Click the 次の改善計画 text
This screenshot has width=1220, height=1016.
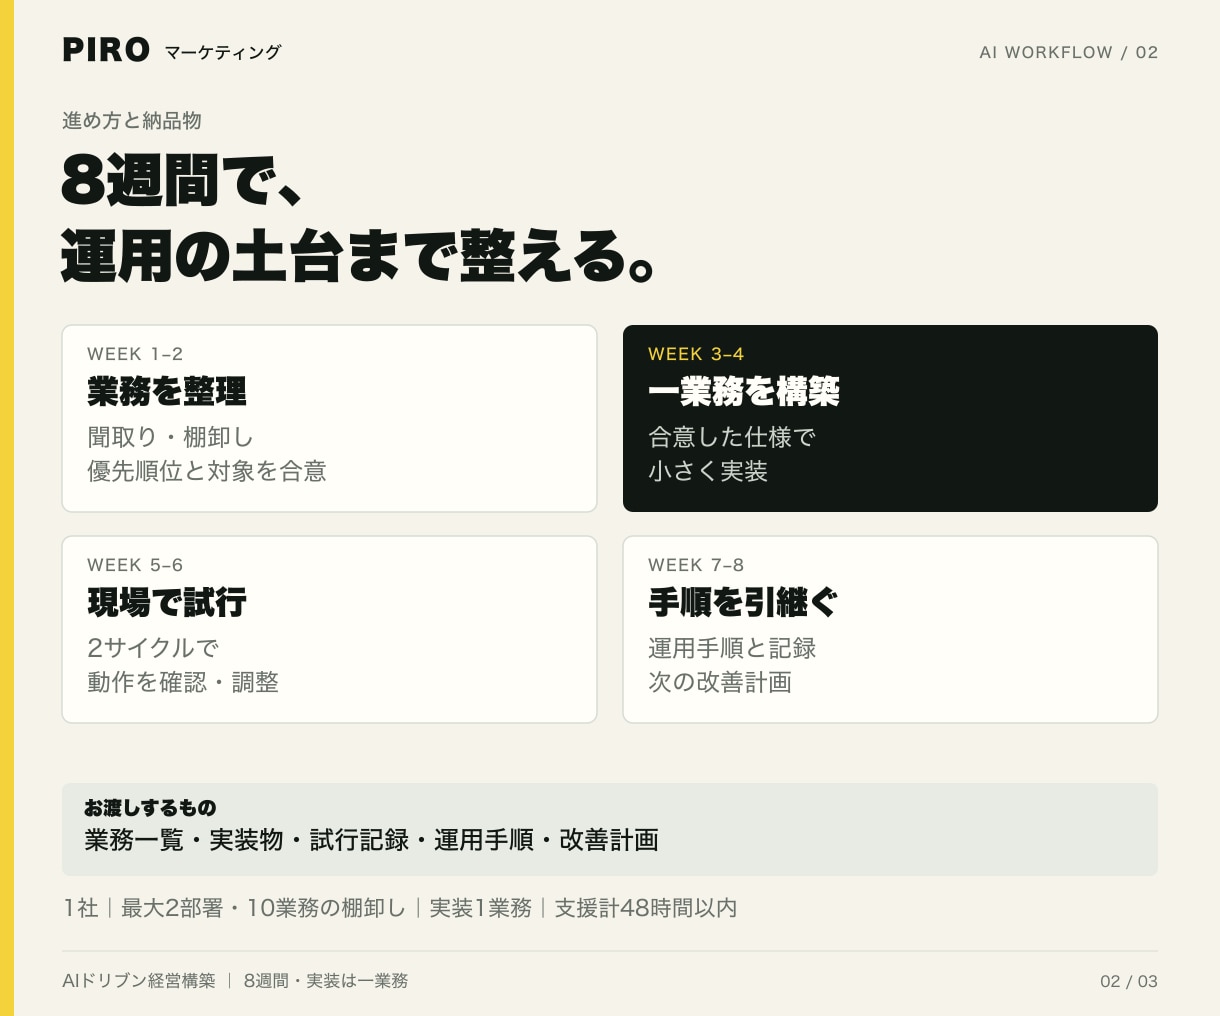point(720,682)
